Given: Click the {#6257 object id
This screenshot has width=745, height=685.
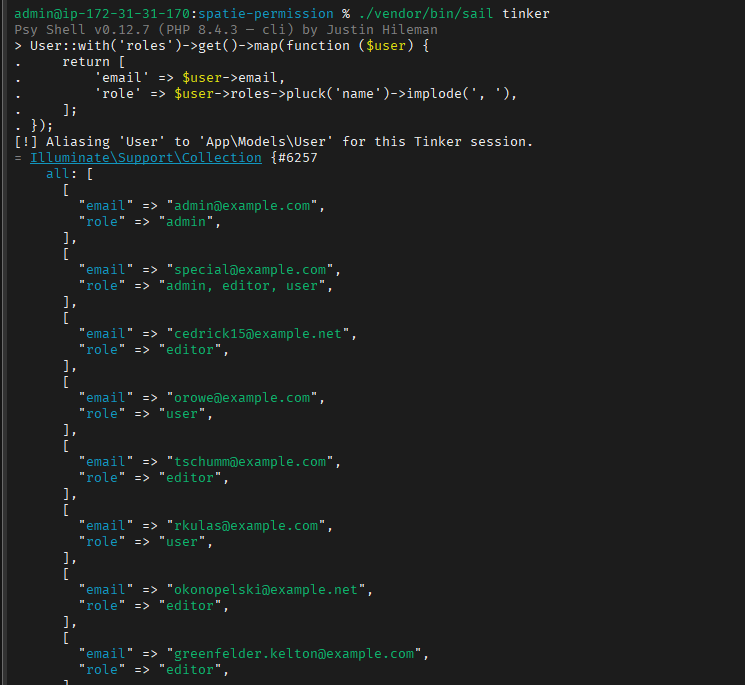Looking at the screenshot, I should pos(294,158).
